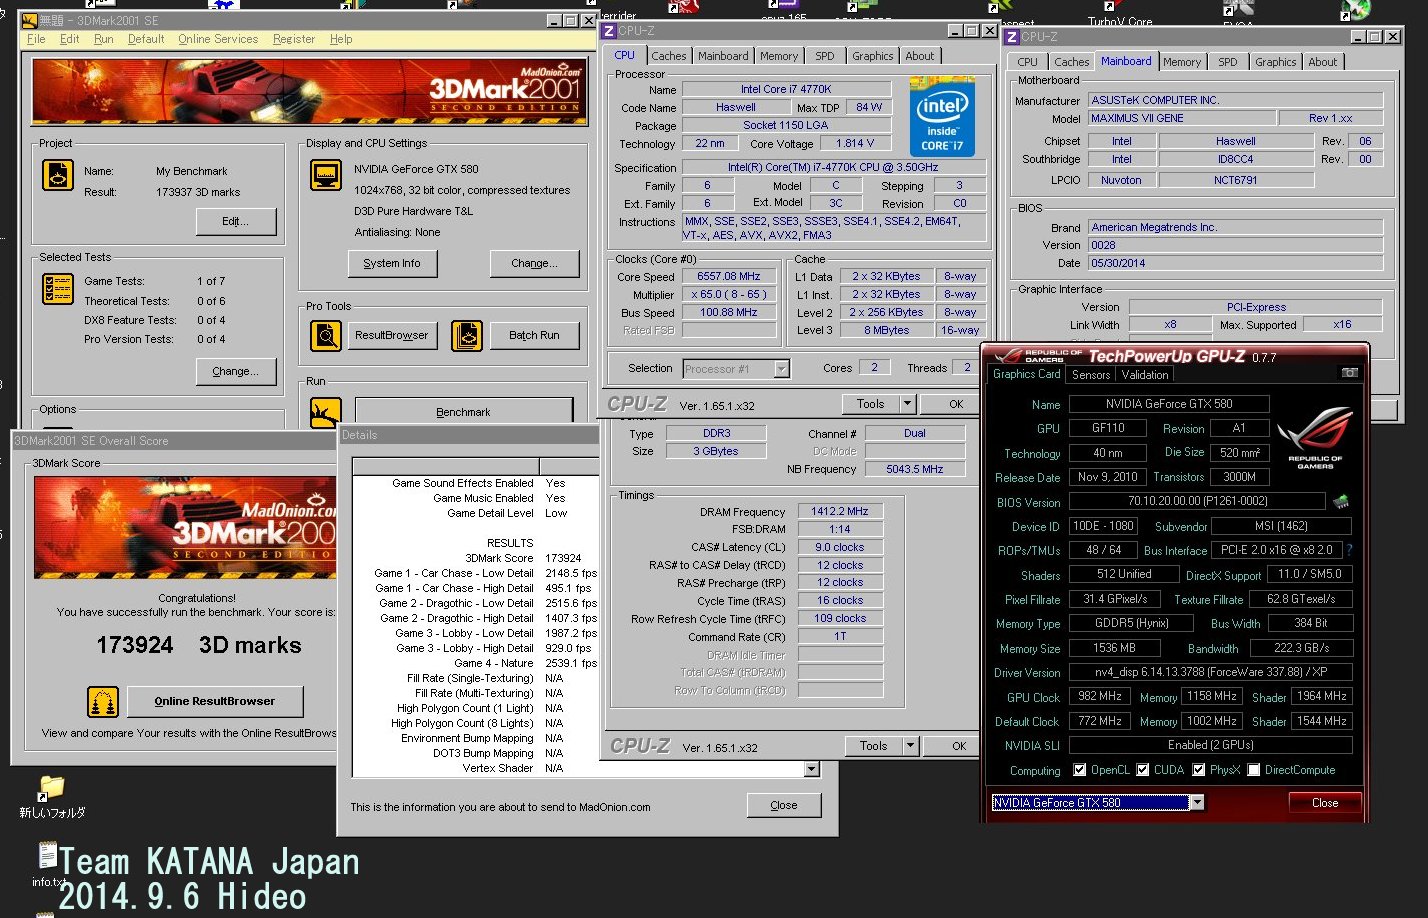Click the Project icon beside My Benchmark

click(58, 175)
